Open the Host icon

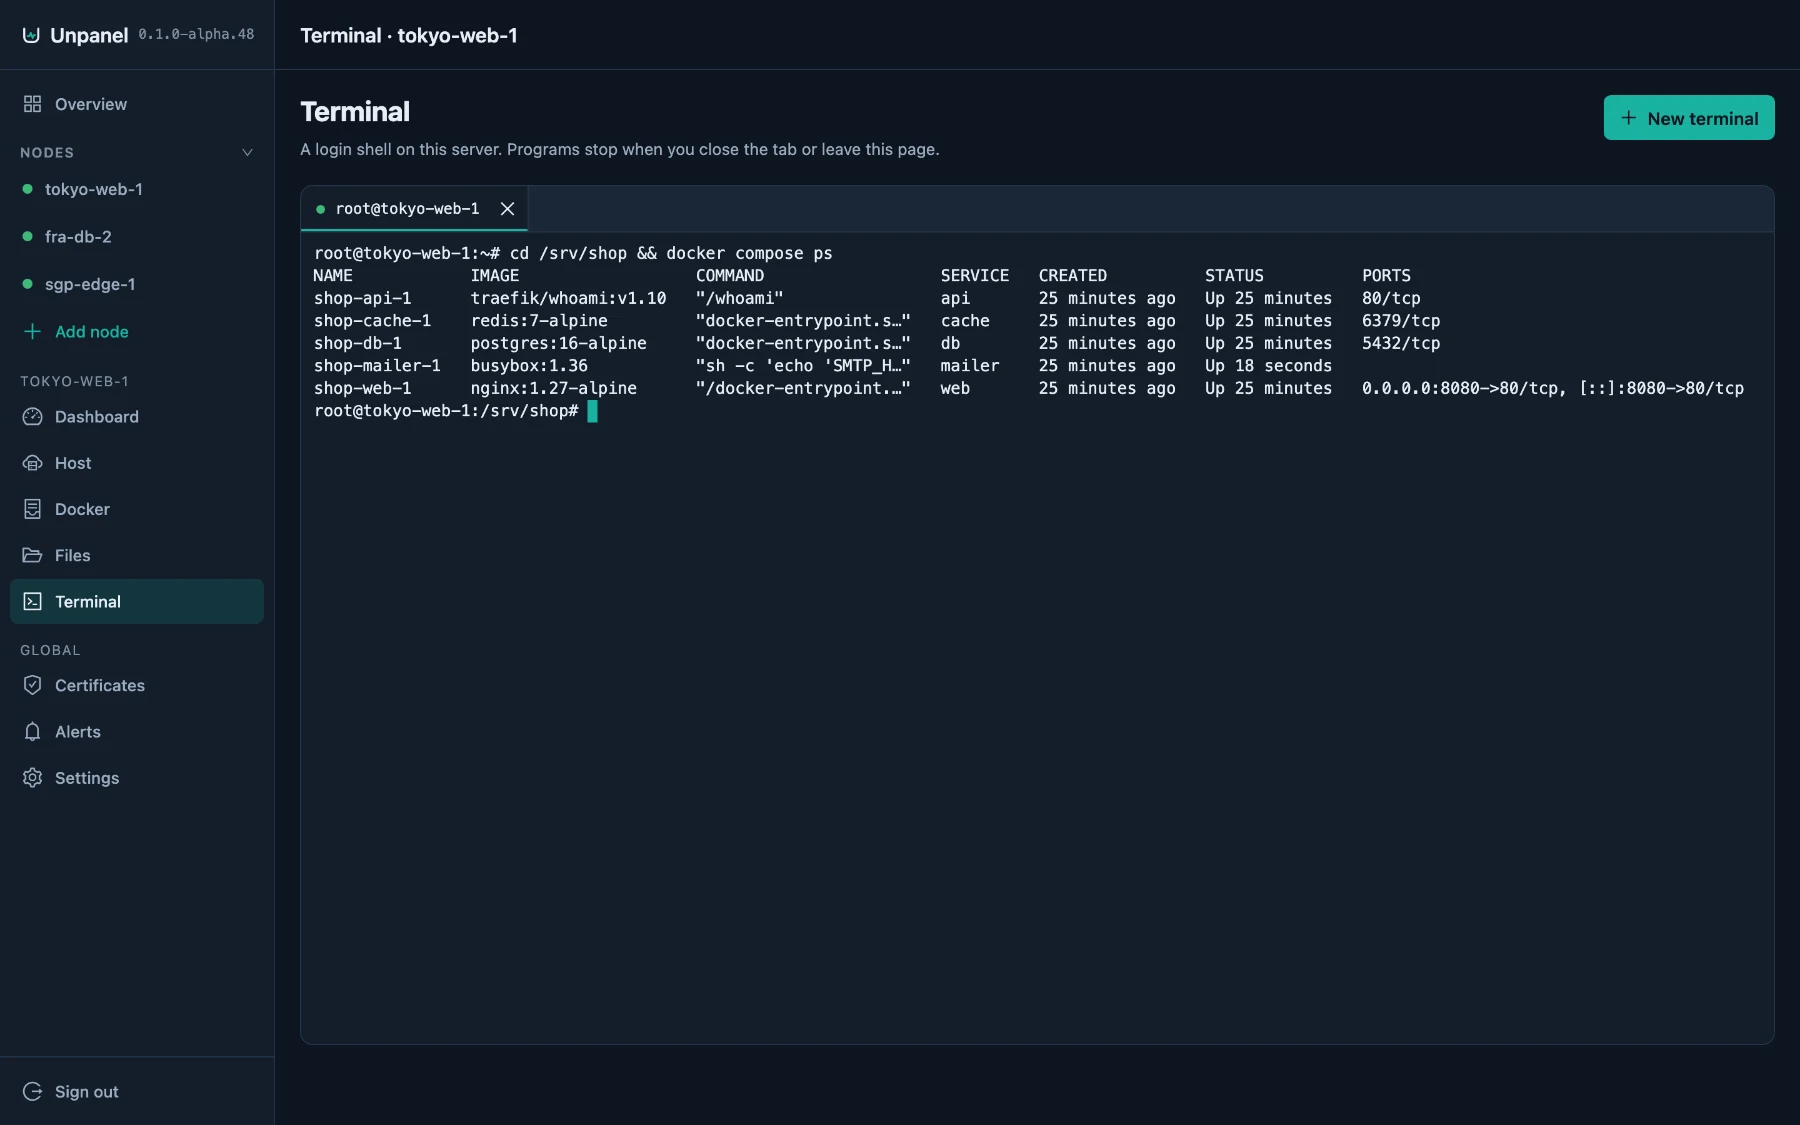click(x=32, y=463)
